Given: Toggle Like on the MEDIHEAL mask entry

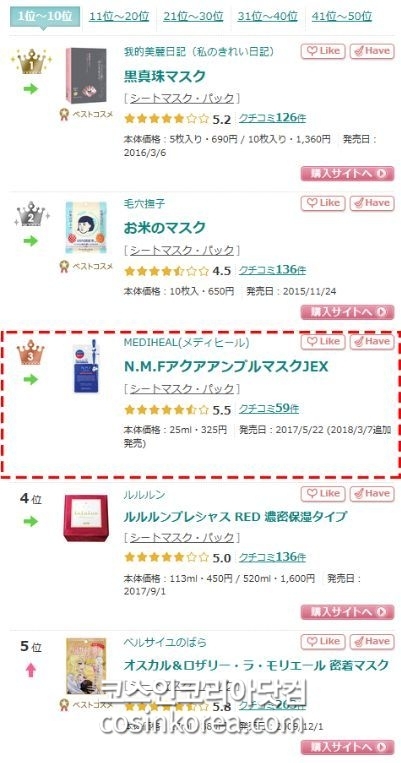Looking at the screenshot, I should coord(323,342).
